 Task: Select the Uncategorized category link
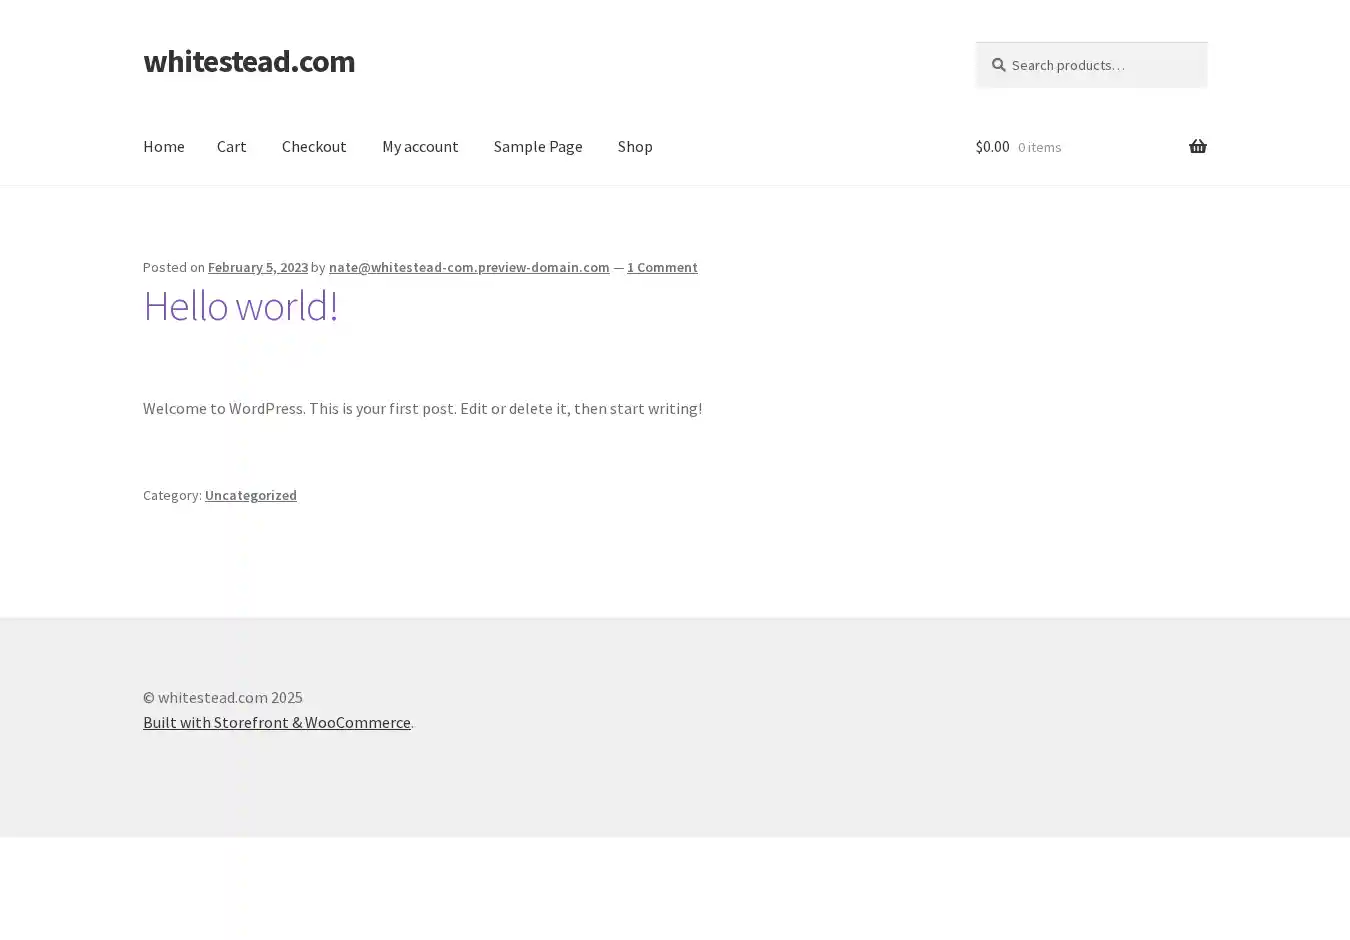[x=250, y=495]
